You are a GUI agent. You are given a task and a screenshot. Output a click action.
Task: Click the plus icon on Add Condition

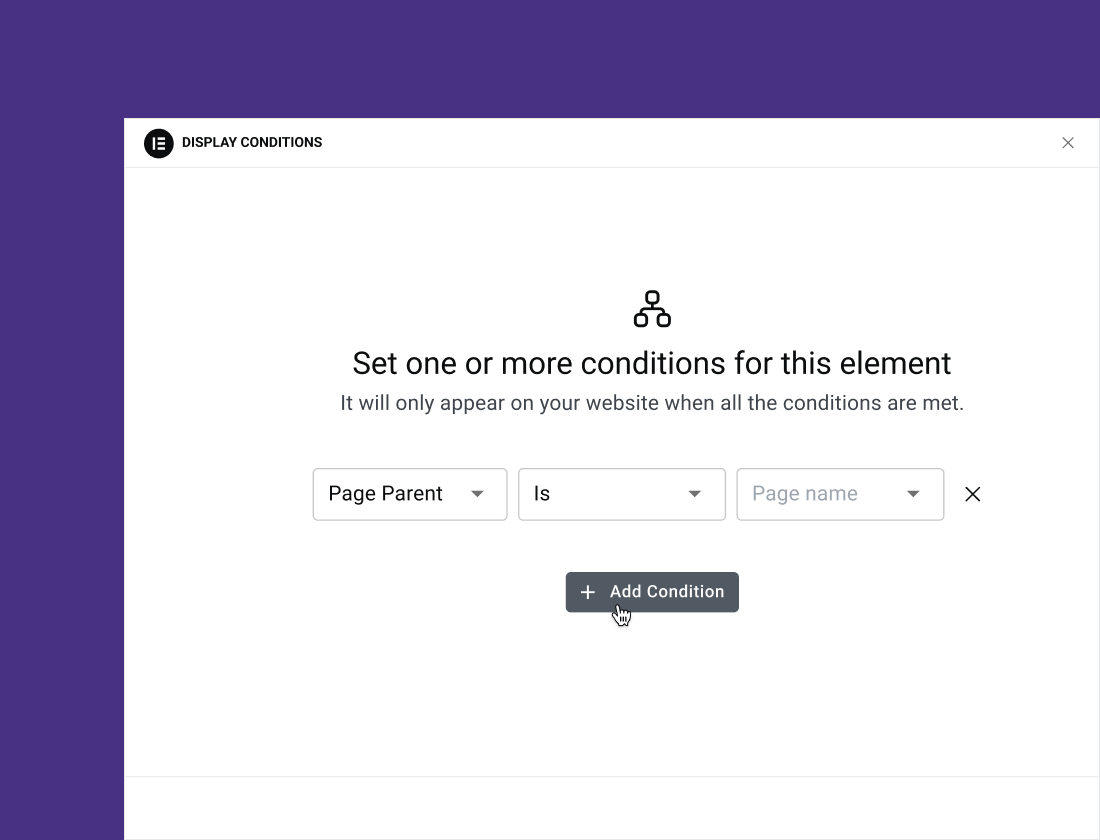(x=588, y=592)
